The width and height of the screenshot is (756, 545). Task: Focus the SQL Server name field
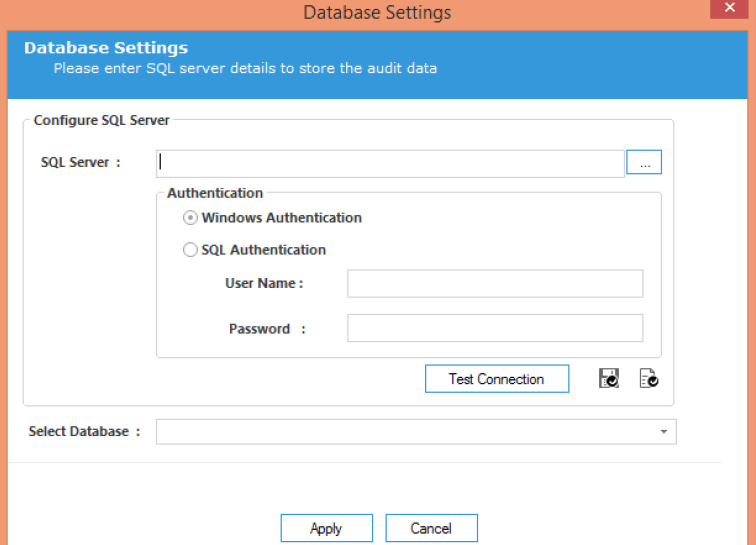390,164
